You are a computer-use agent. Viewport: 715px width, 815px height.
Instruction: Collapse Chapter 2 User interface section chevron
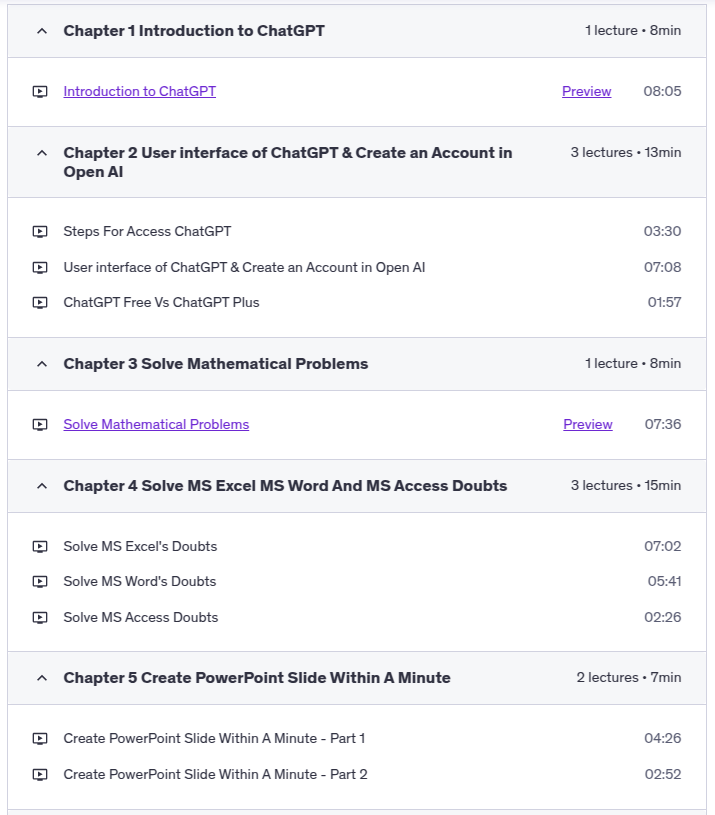[41, 153]
